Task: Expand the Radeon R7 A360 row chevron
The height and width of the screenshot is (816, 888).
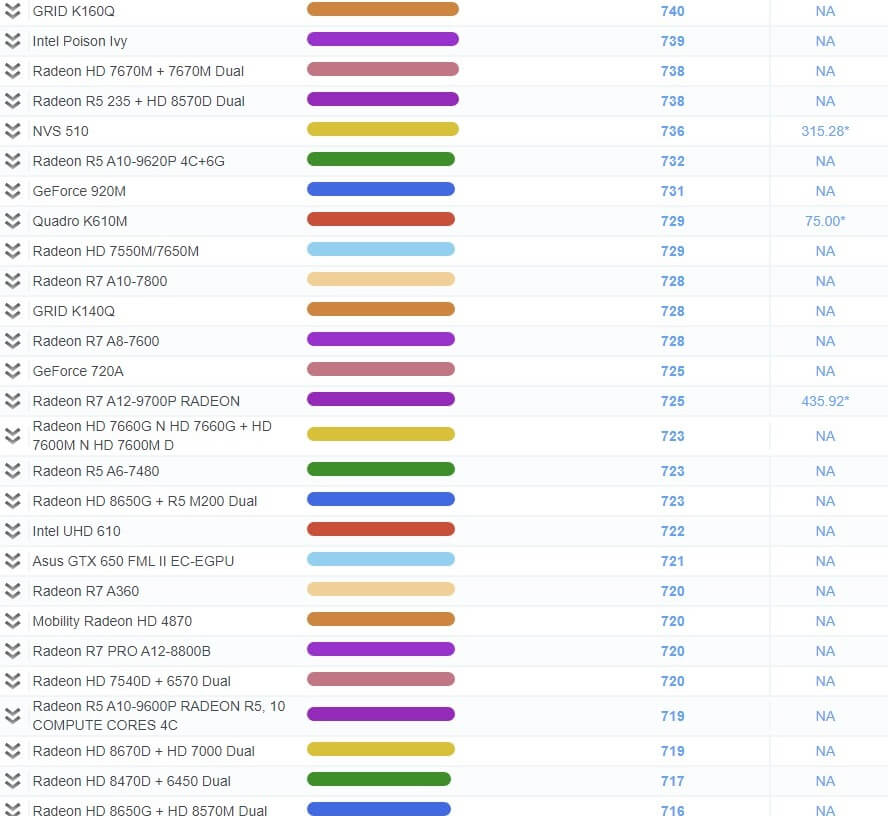Action: [x=12, y=591]
